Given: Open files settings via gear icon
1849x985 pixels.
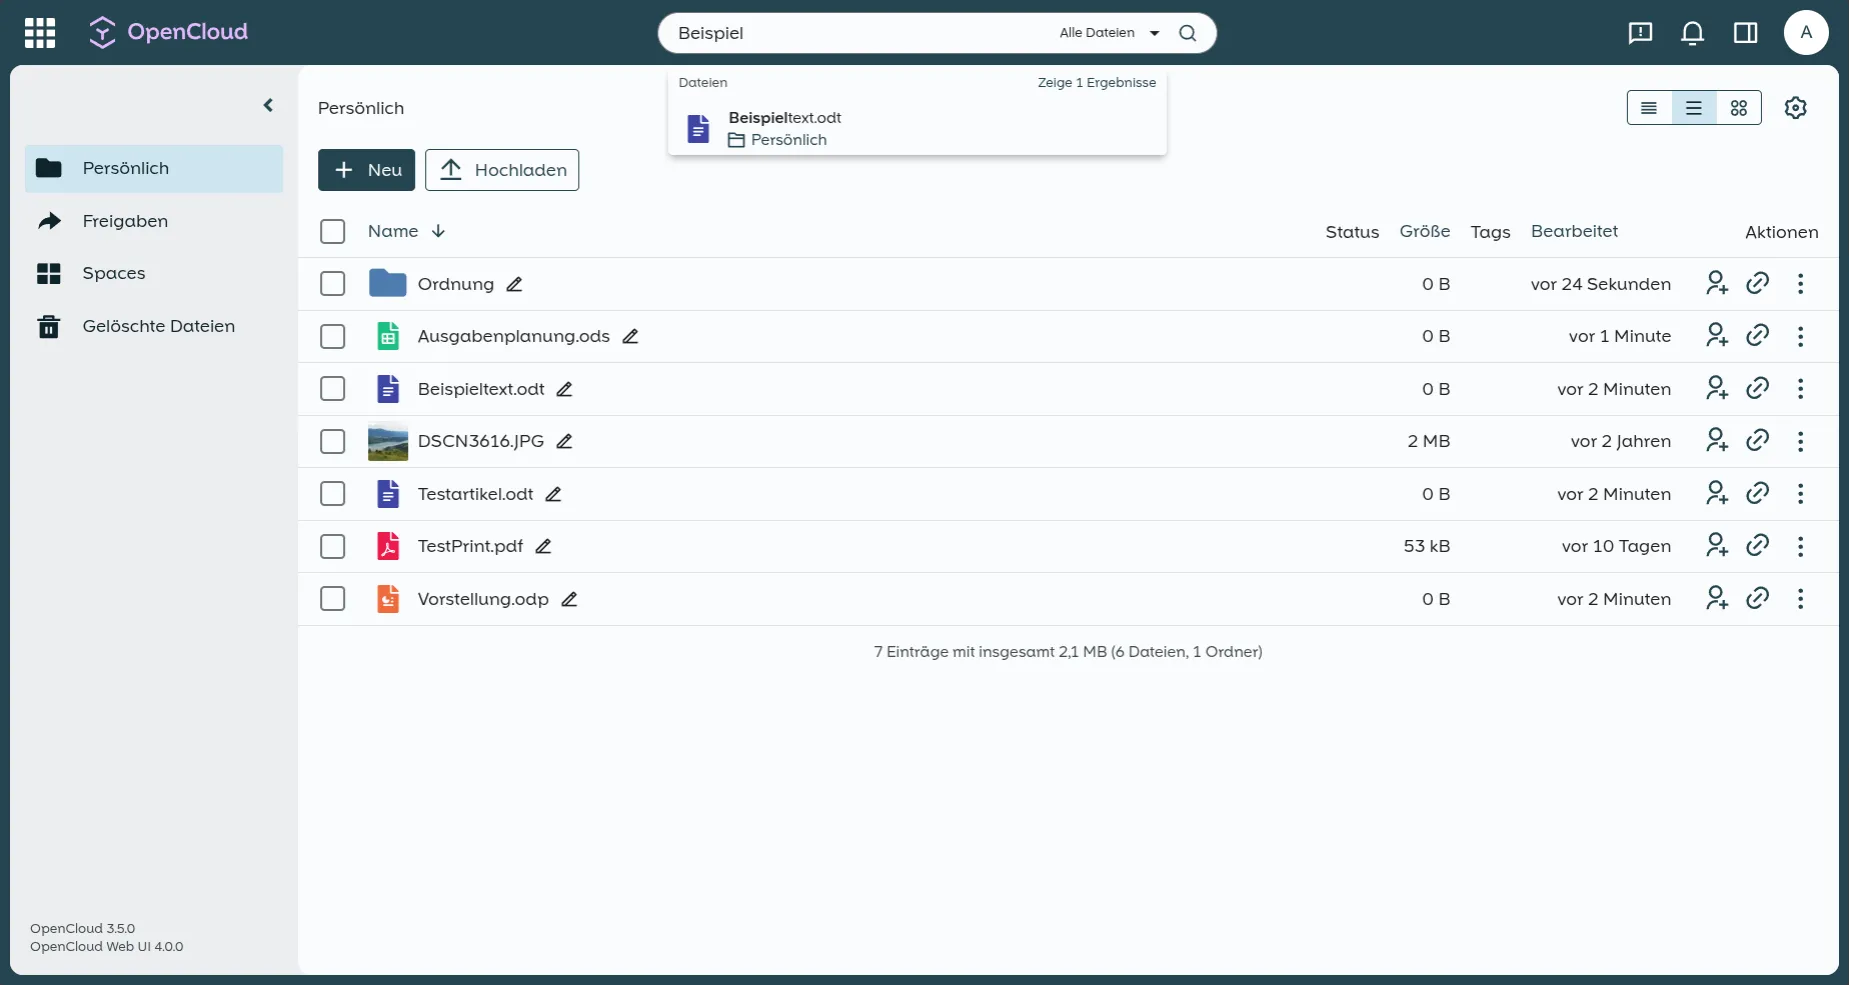Looking at the screenshot, I should pyautogui.click(x=1795, y=107).
